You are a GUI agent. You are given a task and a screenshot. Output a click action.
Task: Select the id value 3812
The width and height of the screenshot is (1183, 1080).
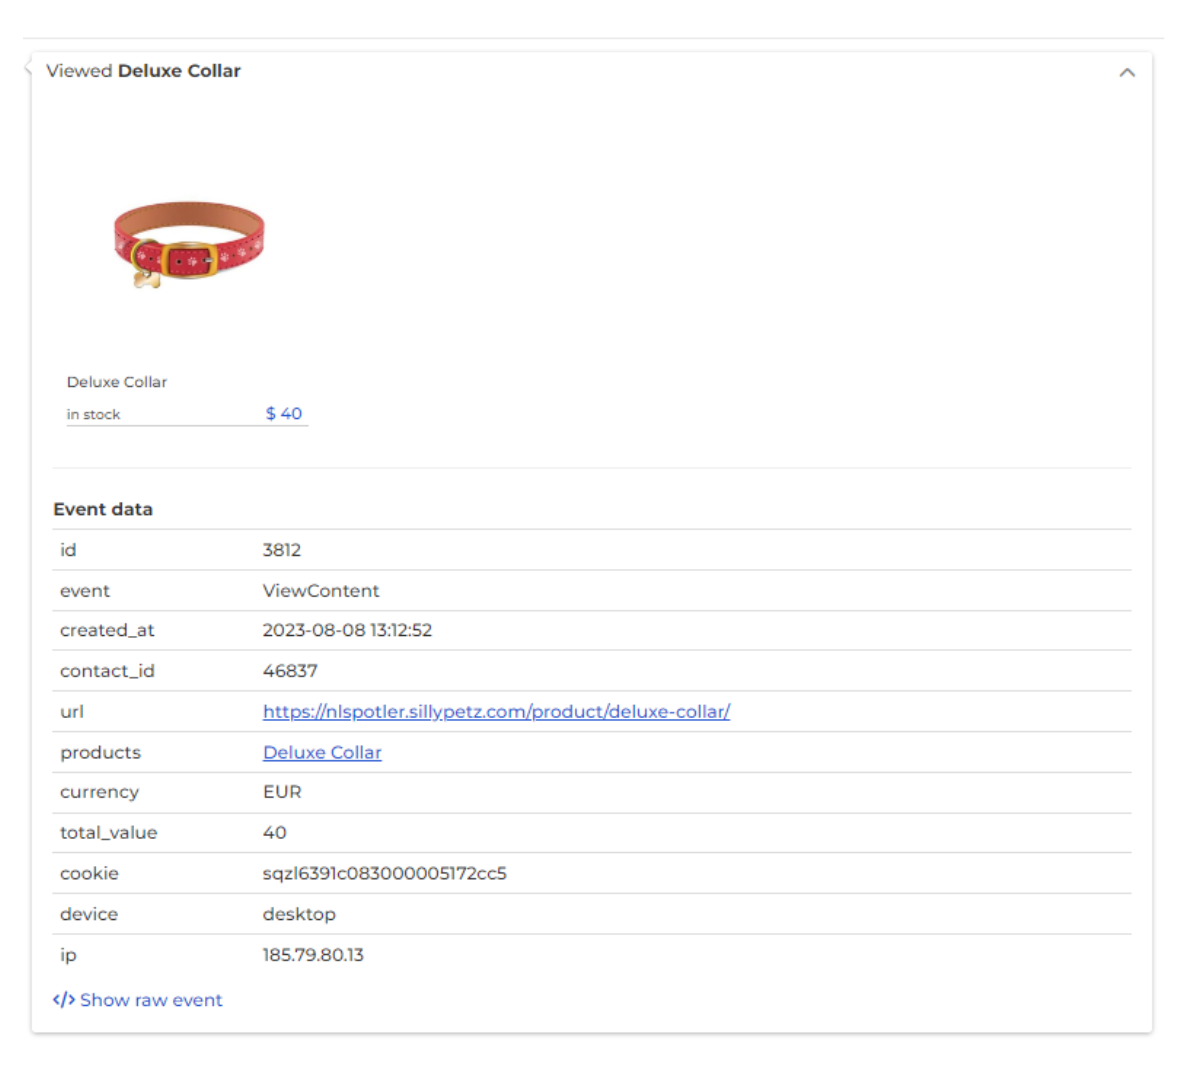[281, 550]
